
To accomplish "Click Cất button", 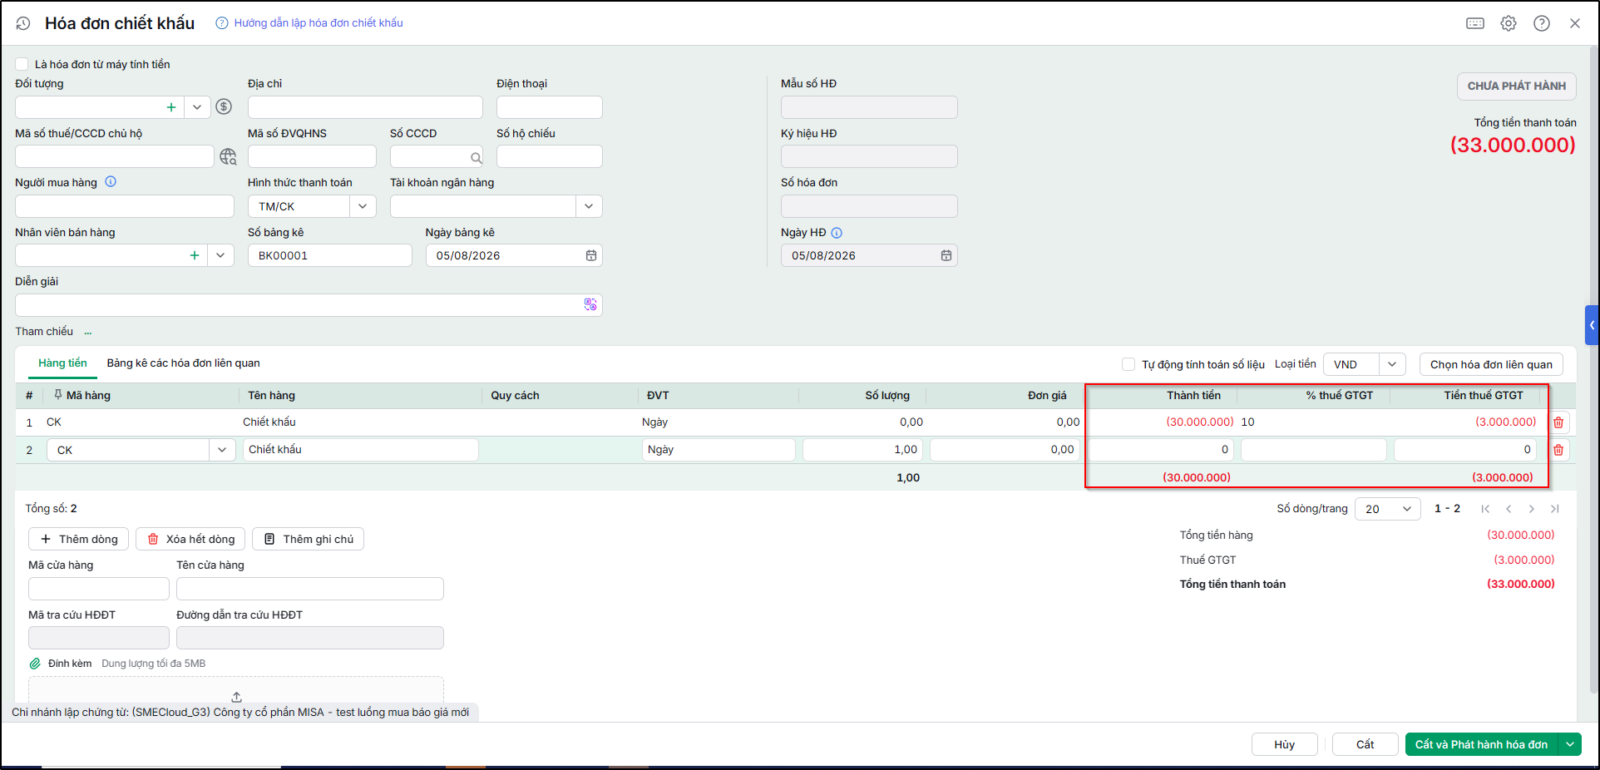I will pyautogui.click(x=1365, y=744).
